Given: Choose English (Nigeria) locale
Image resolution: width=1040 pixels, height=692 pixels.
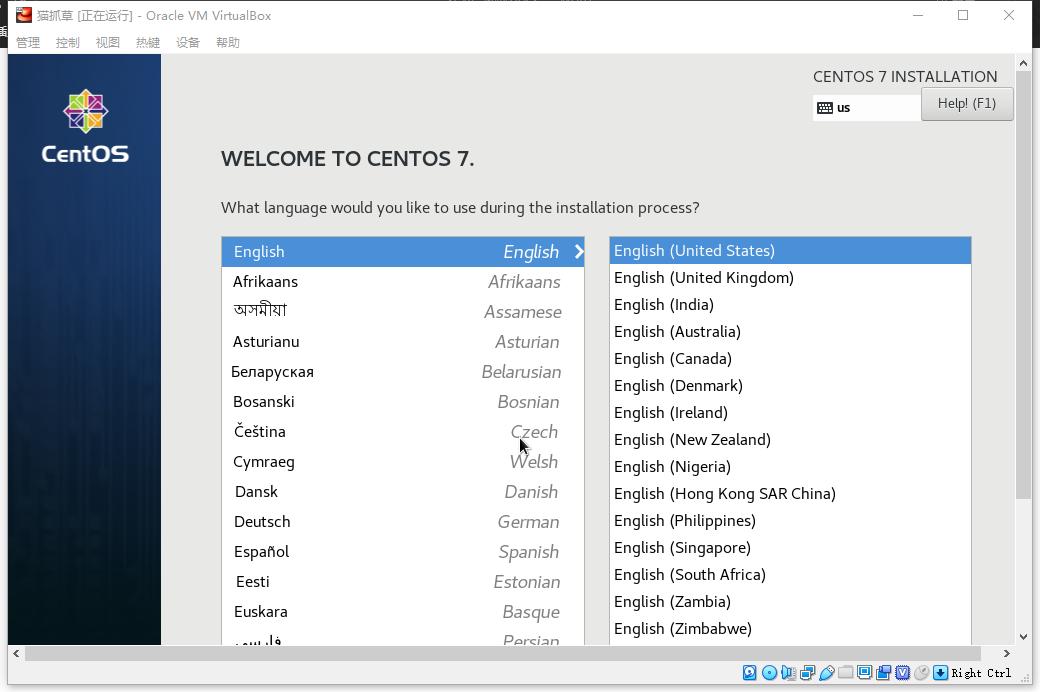Looking at the screenshot, I should 790,466.
